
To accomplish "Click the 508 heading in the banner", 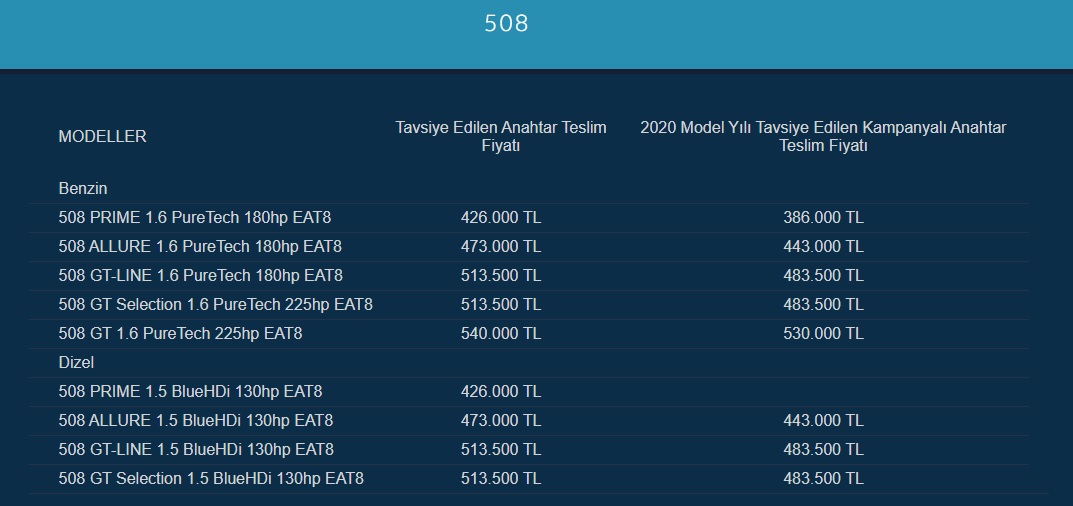I will coord(506,23).
